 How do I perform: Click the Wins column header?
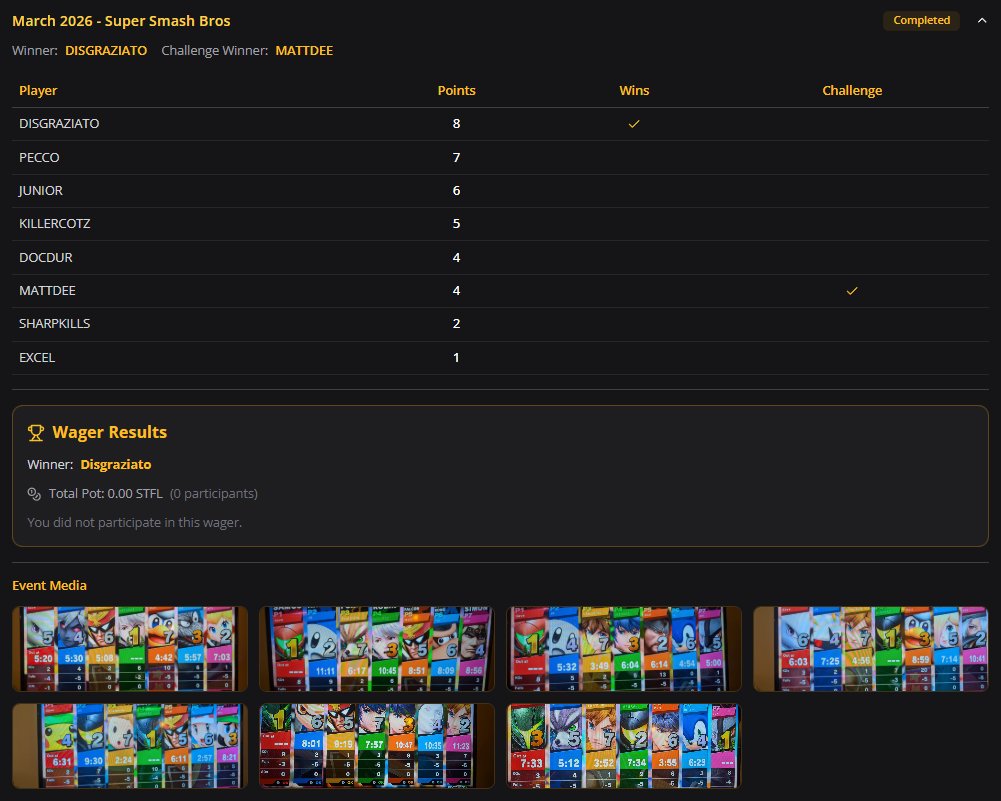tap(634, 91)
